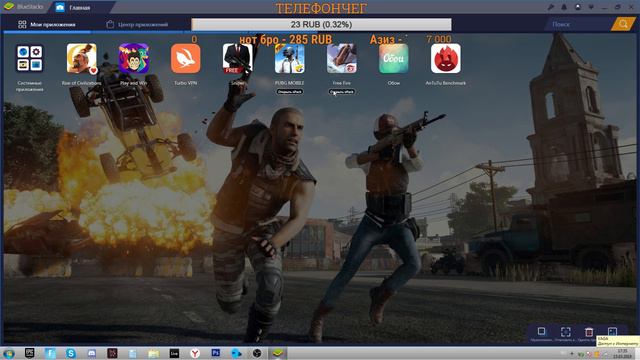Open multi-instance manager icon at bottom right
Image resolution: width=640 pixels, height=360 pixels.
[x=541, y=331]
